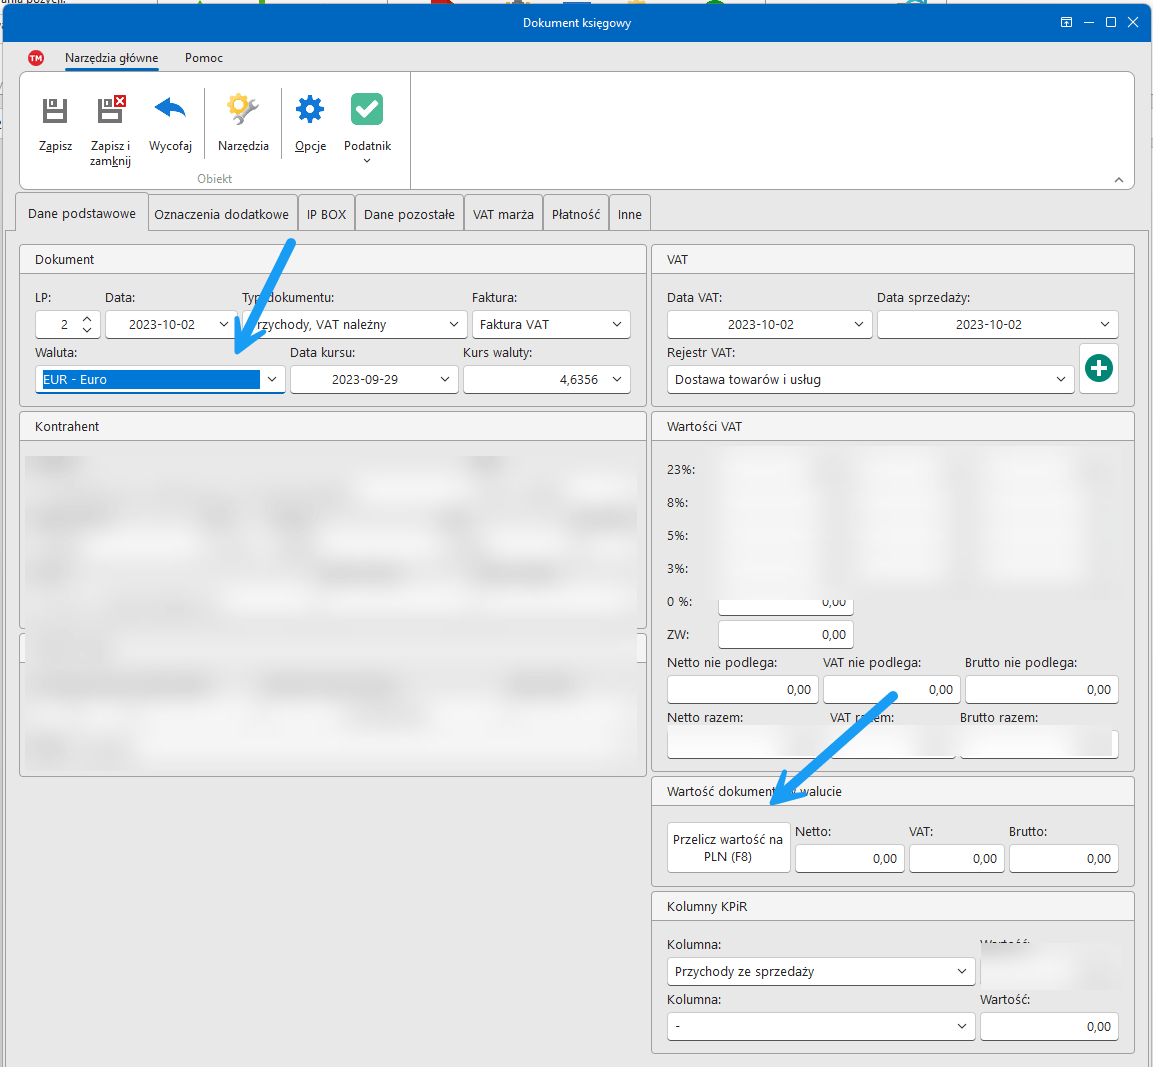Image resolution: width=1153 pixels, height=1067 pixels.
Task: Increase the LP number with stepper
Action: (x=87, y=319)
